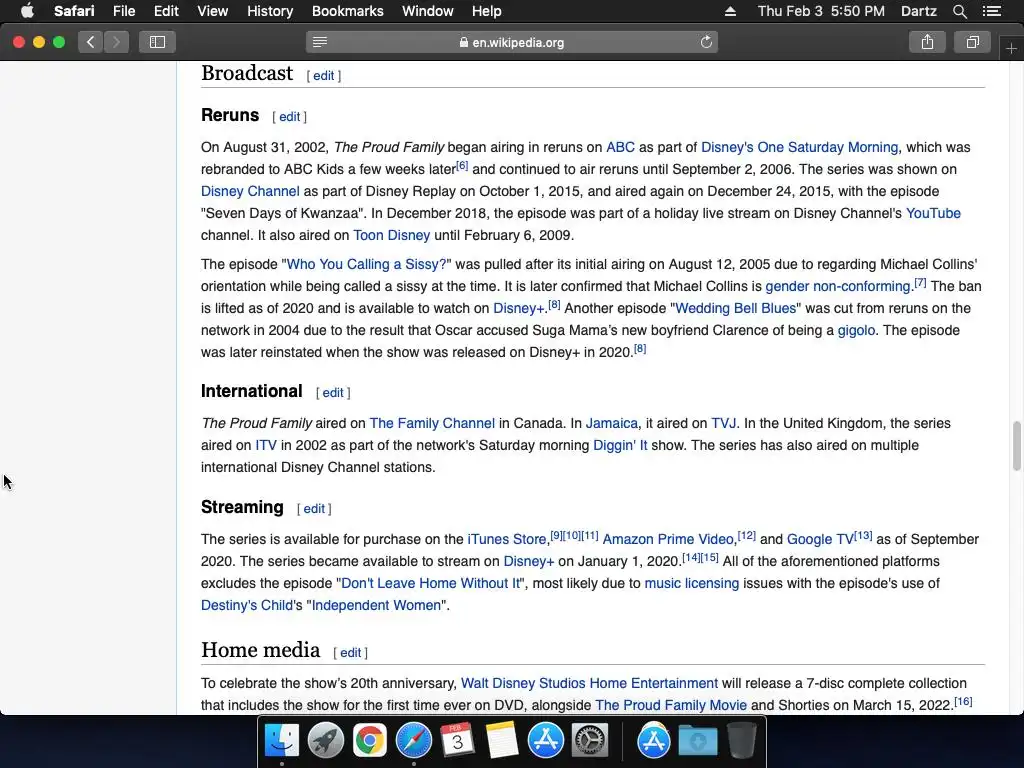The image size is (1024, 768).
Task: Follow the ITV link
Action: point(266,445)
